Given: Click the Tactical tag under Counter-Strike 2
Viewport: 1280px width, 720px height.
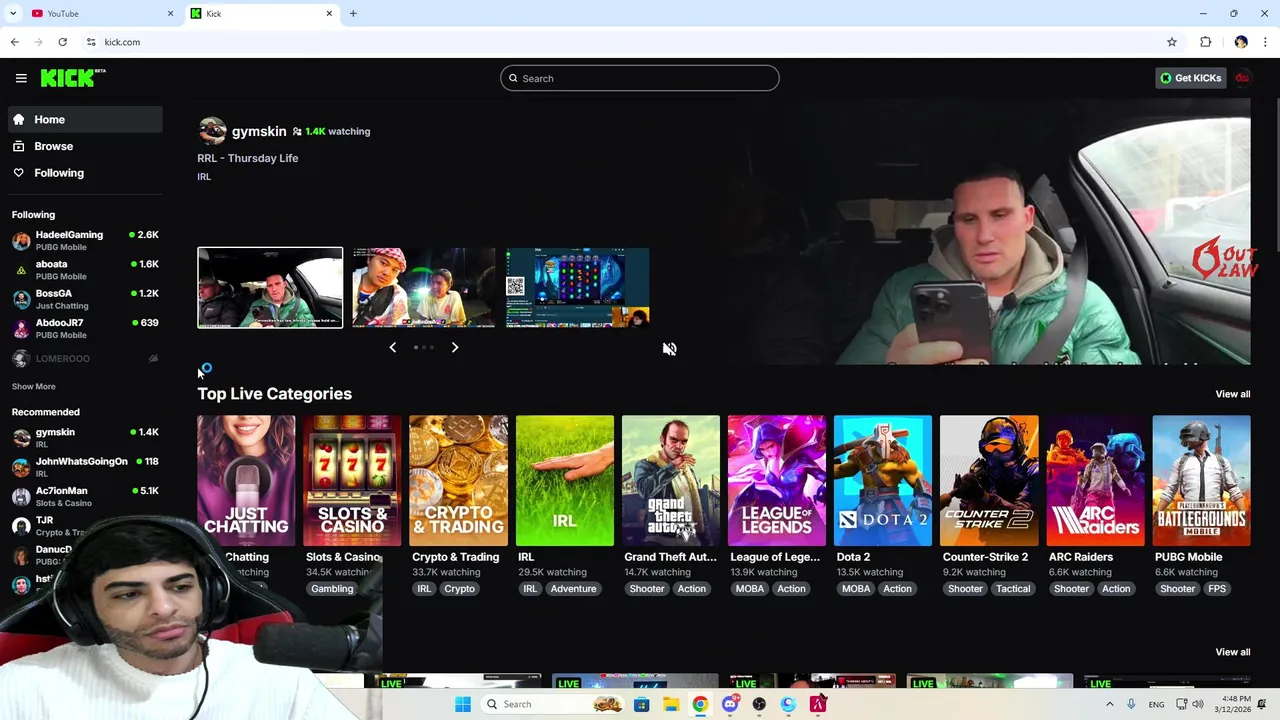Looking at the screenshot, I should (1012, 589).
